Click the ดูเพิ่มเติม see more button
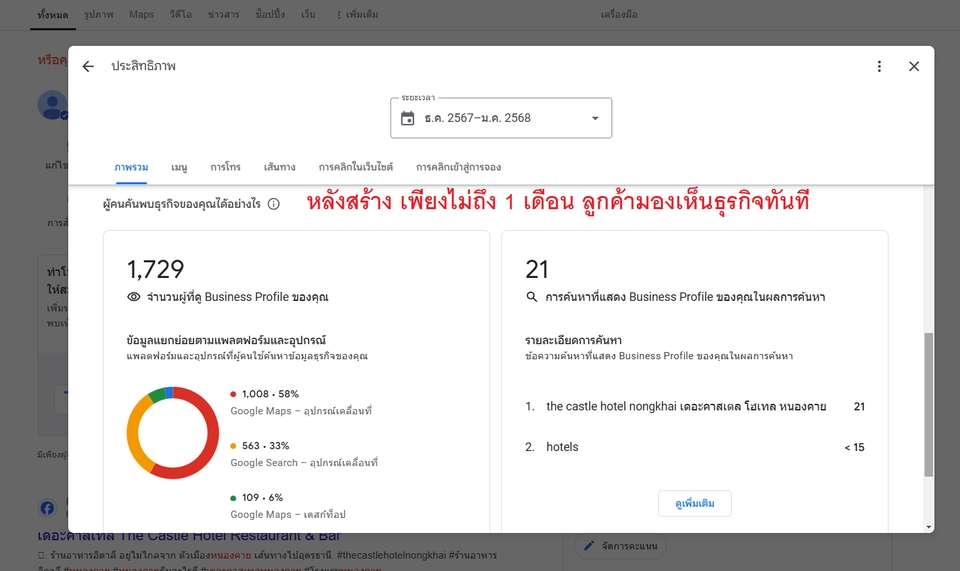Screen dimensions: 960x571 point(694,503)
